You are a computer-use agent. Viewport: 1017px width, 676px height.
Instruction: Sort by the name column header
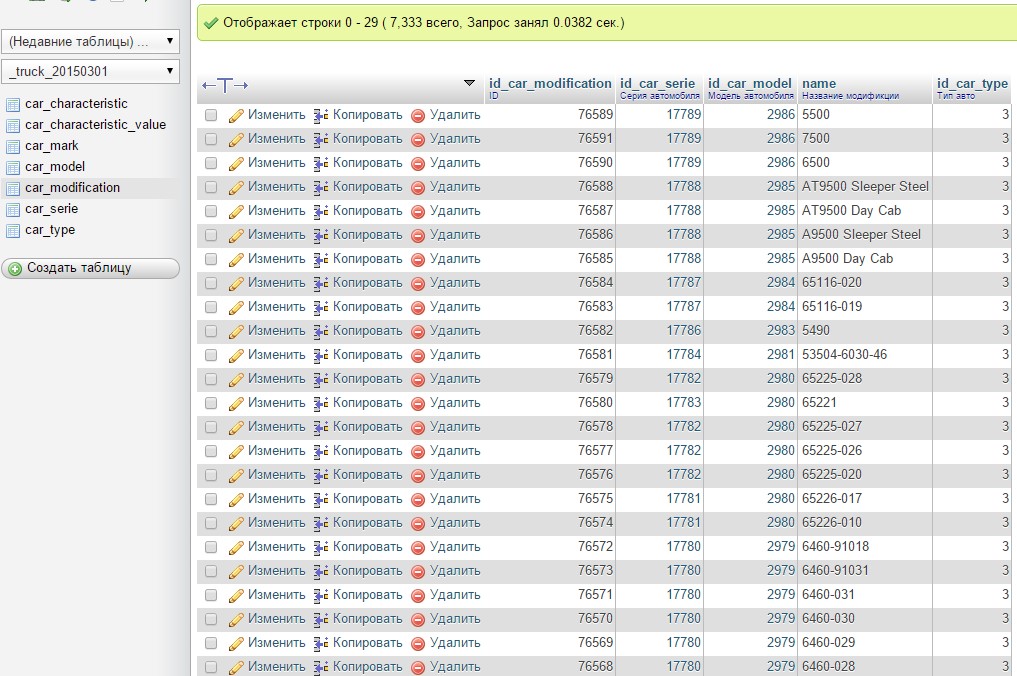(x=819, y=84)
